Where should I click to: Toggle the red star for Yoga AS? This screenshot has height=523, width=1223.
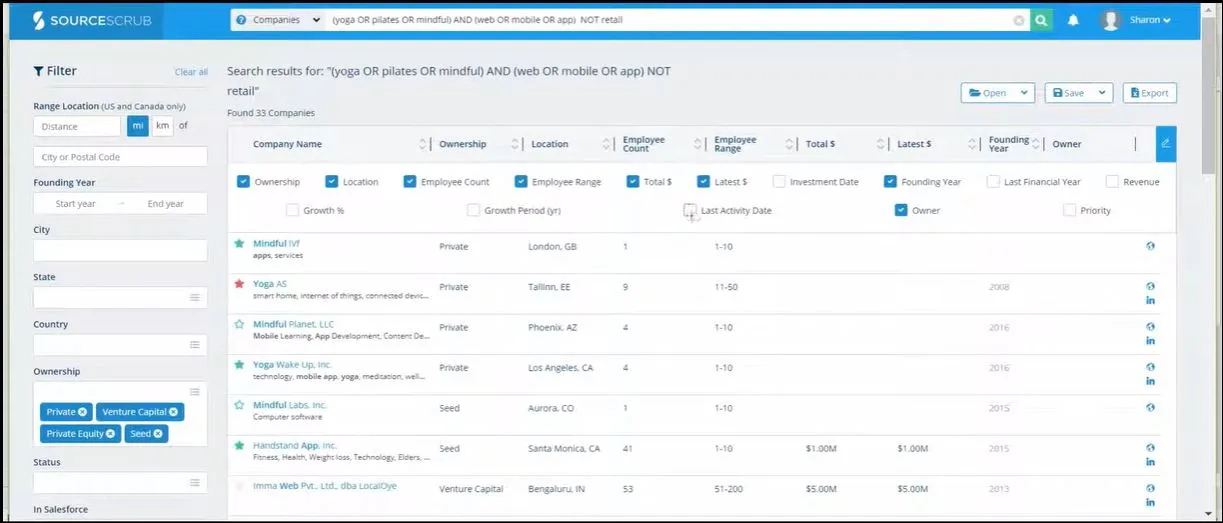239,284
